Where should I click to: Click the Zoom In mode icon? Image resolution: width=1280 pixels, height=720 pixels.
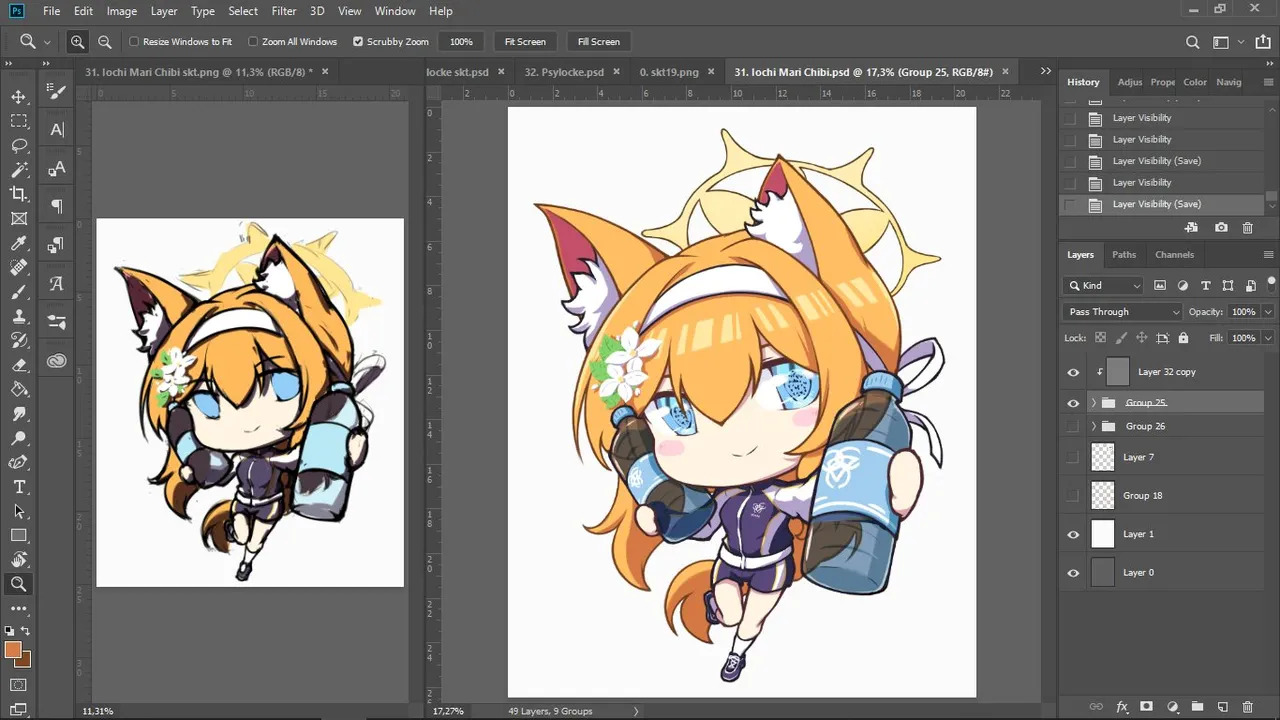pos(77,42)
